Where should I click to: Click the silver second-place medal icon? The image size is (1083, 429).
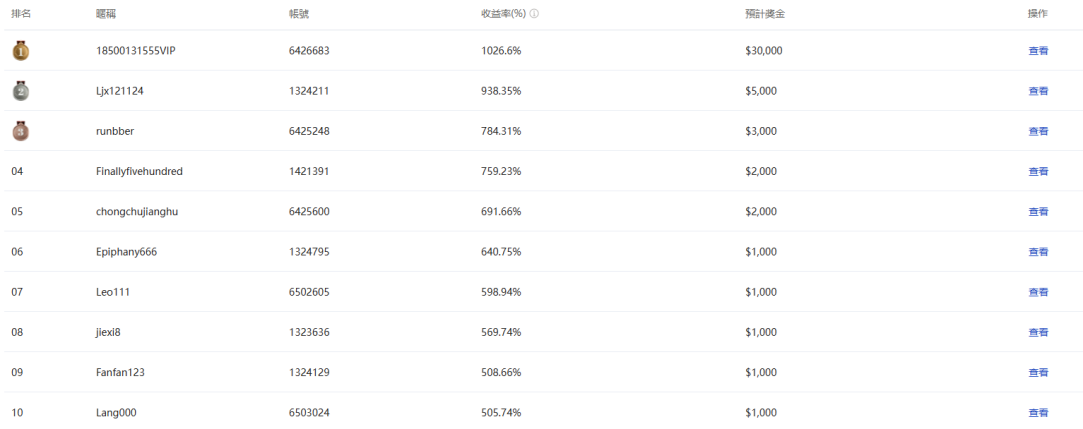(20, 91)
